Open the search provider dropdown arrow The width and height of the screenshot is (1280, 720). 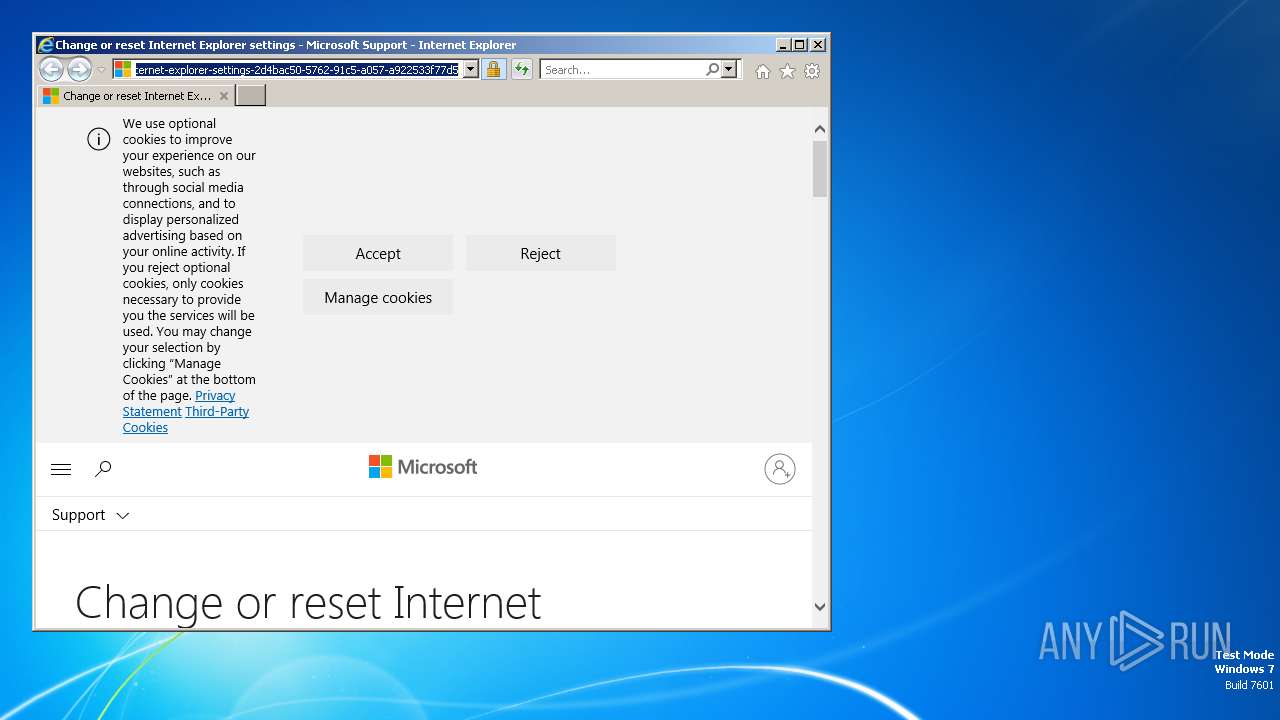click(729, 69)
